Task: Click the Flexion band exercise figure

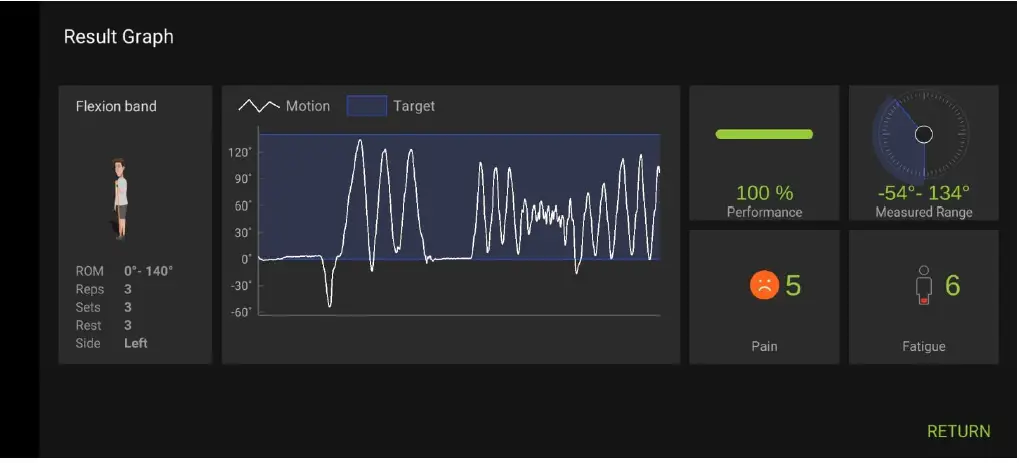Action: pyautogui.click(x=120, y=198)
